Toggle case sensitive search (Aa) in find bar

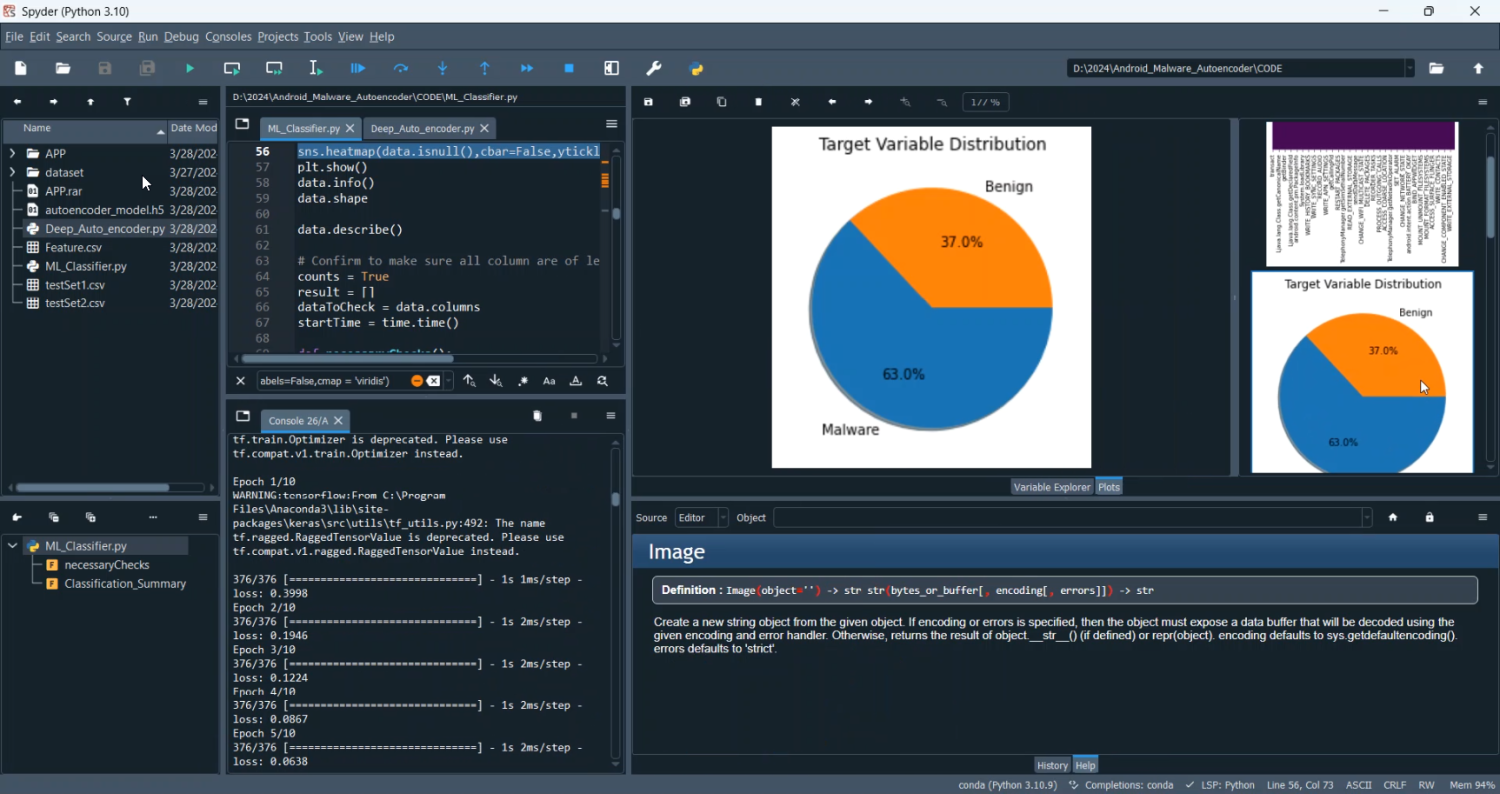click(549, 381)
